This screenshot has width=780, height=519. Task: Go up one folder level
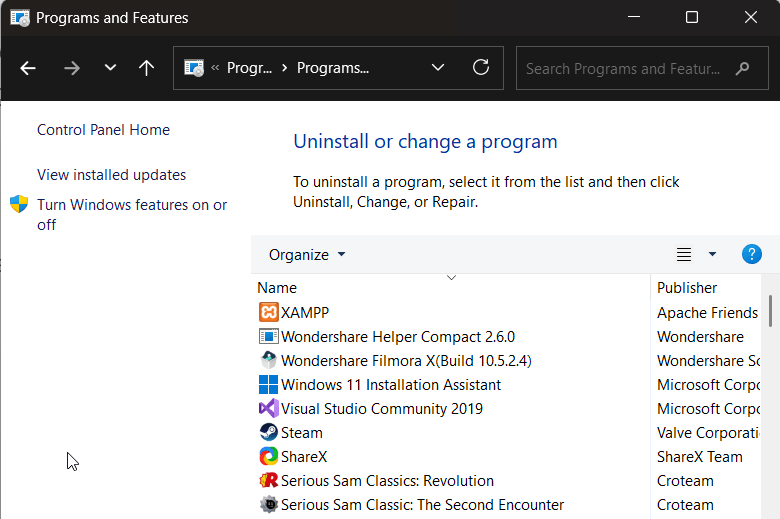pos(146,68)
